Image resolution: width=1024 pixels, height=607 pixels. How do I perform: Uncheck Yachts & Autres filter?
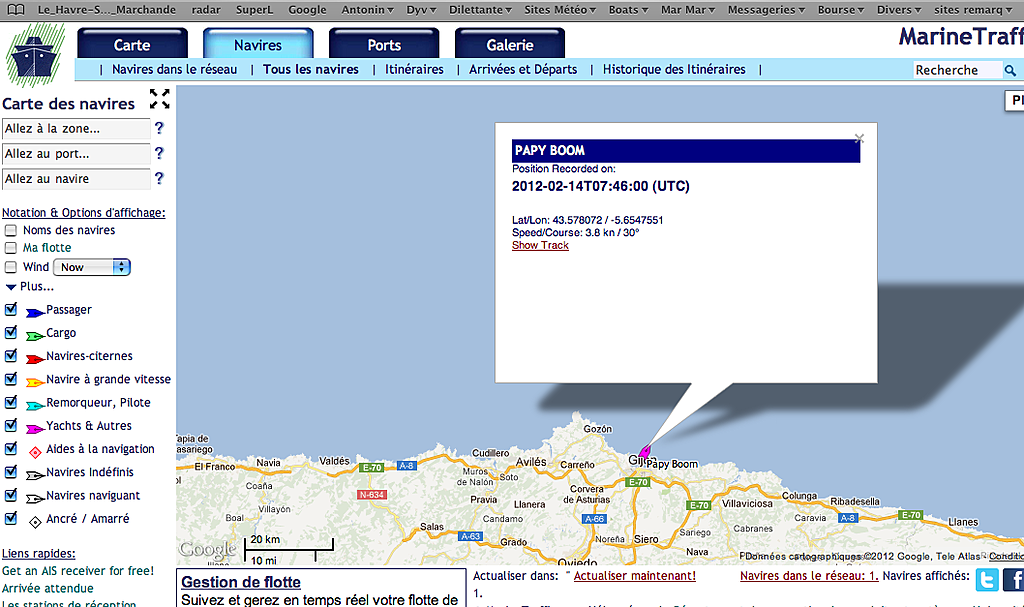pyautogui.click(x=10, y=425)
